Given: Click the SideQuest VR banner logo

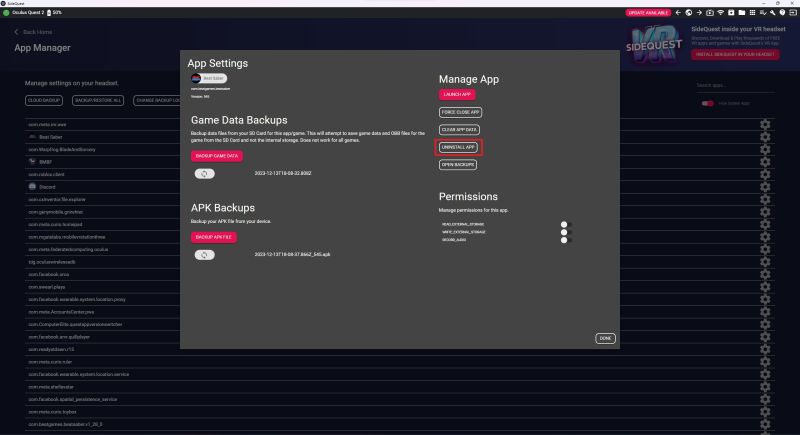Looking at the screenshot, I should 654,45.
